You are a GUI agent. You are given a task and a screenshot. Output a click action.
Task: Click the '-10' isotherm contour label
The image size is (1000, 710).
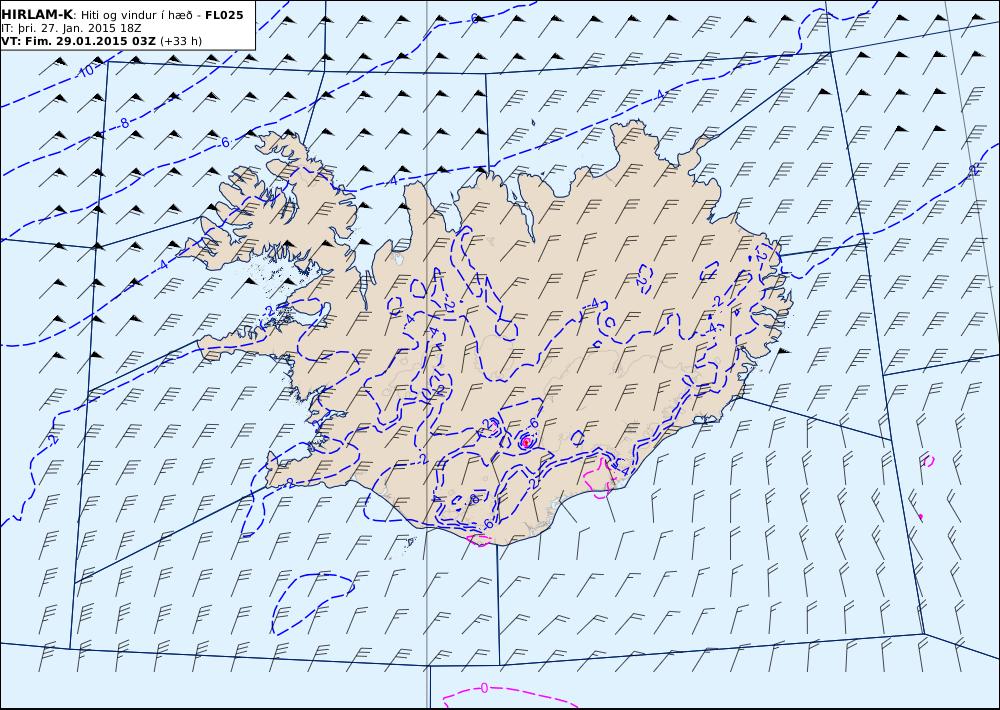pyautogui.click(x=85, y=71)
